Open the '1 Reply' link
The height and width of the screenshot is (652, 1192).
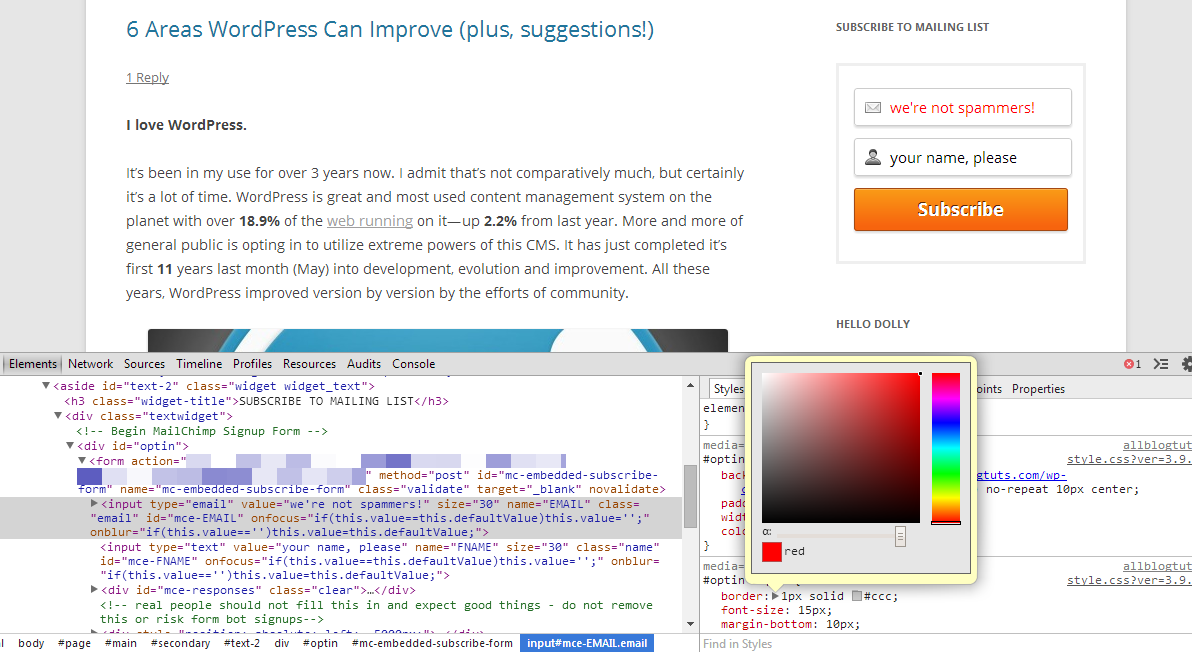(x=147, y=78)
